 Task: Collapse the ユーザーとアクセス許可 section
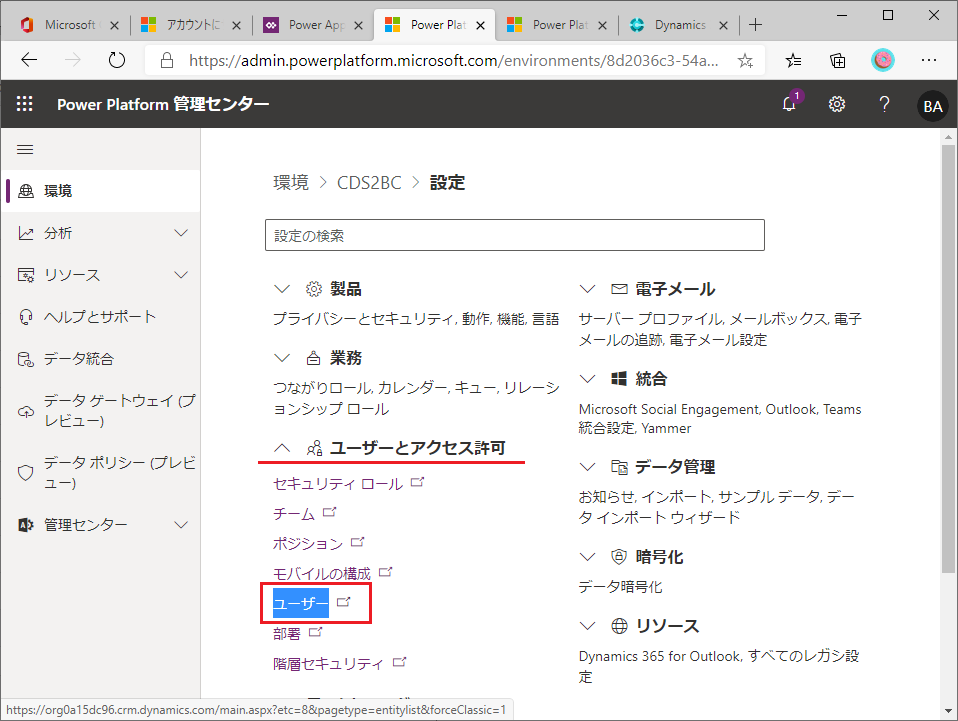[282, 448]
